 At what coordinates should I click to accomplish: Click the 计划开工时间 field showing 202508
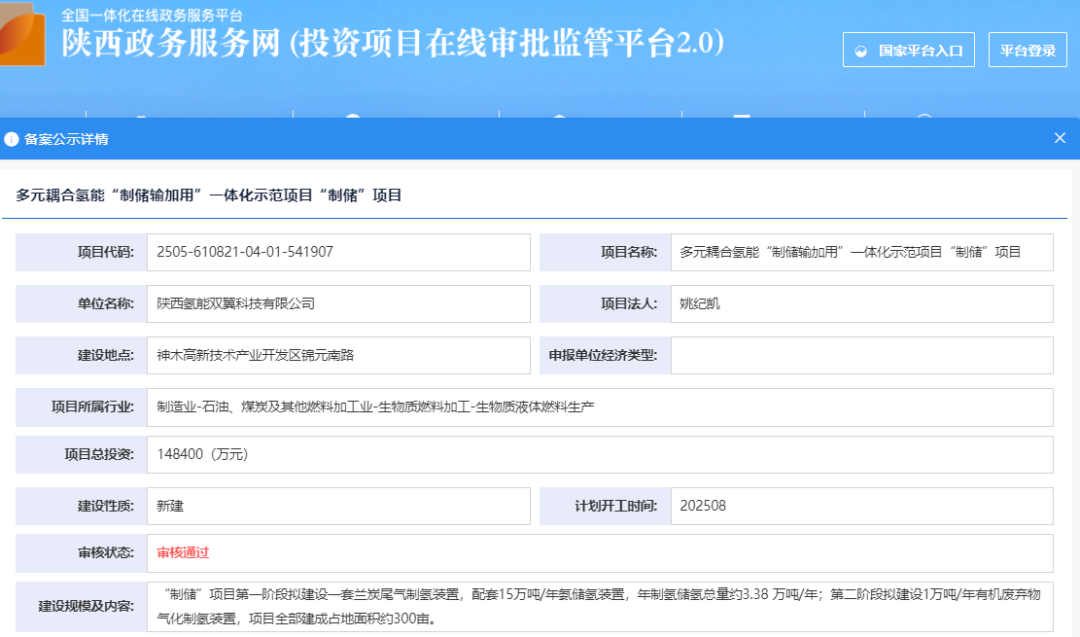(861, 506)
